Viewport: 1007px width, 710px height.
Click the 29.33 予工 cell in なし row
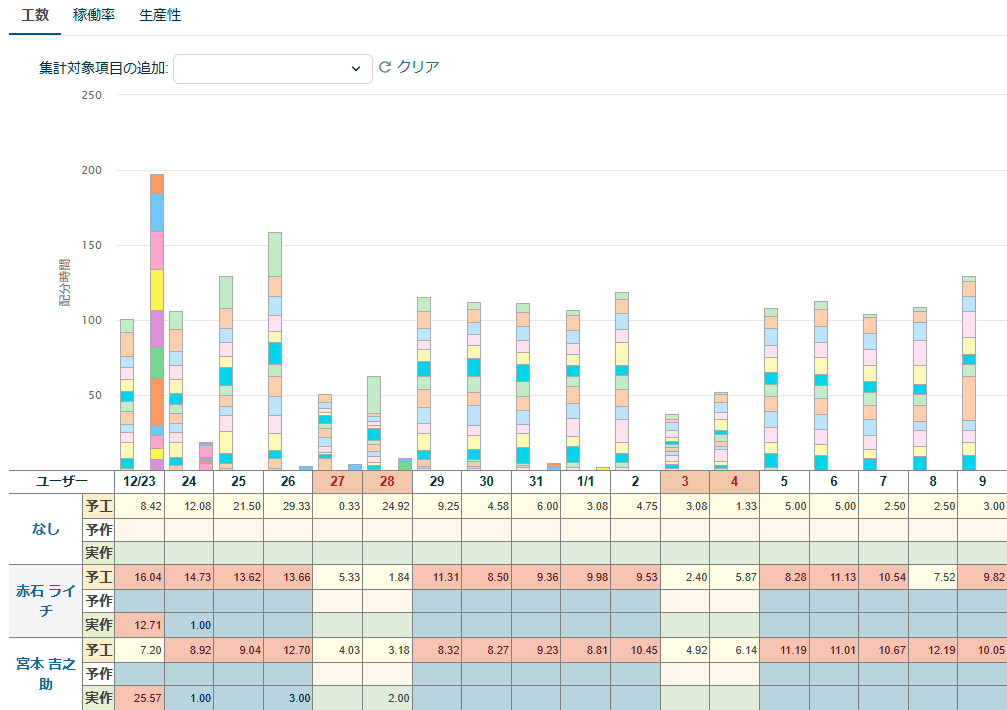coord(288,506)
